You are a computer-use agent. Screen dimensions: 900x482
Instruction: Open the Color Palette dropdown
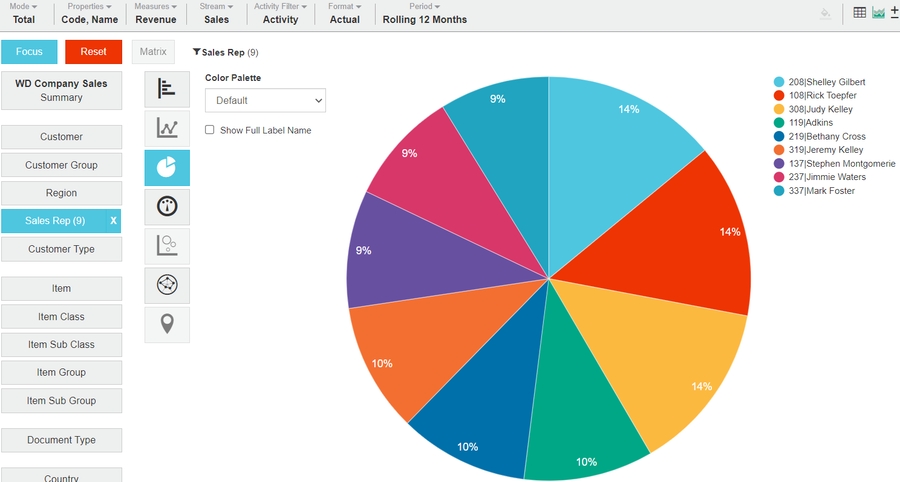(265, 100)
